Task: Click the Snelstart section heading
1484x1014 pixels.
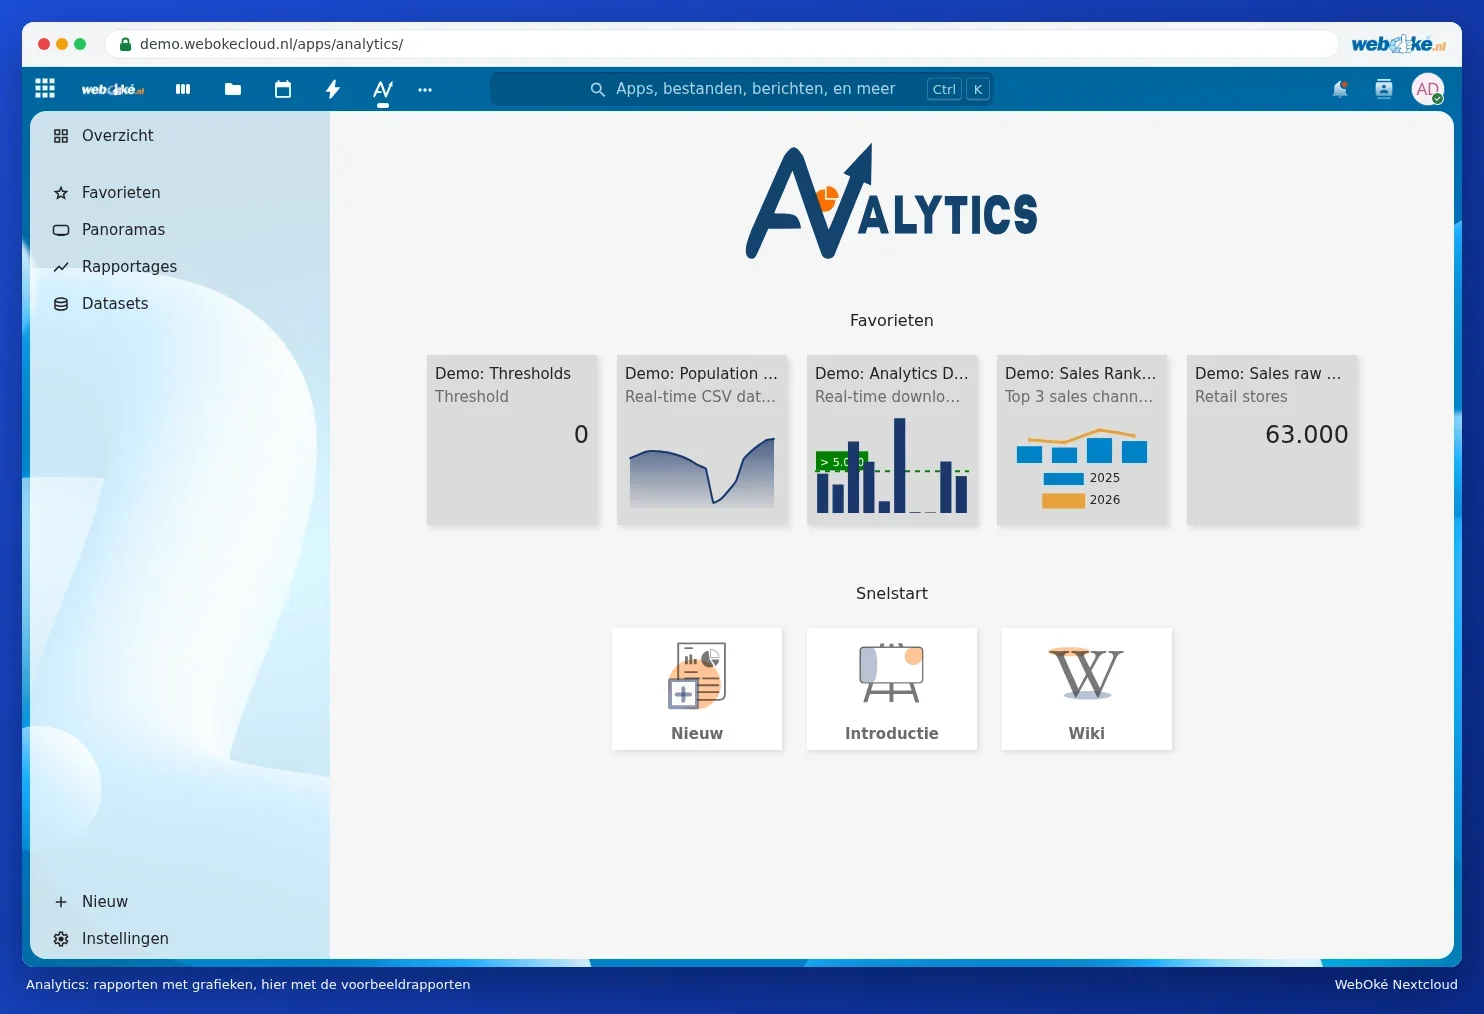Action: coord(892,593)
